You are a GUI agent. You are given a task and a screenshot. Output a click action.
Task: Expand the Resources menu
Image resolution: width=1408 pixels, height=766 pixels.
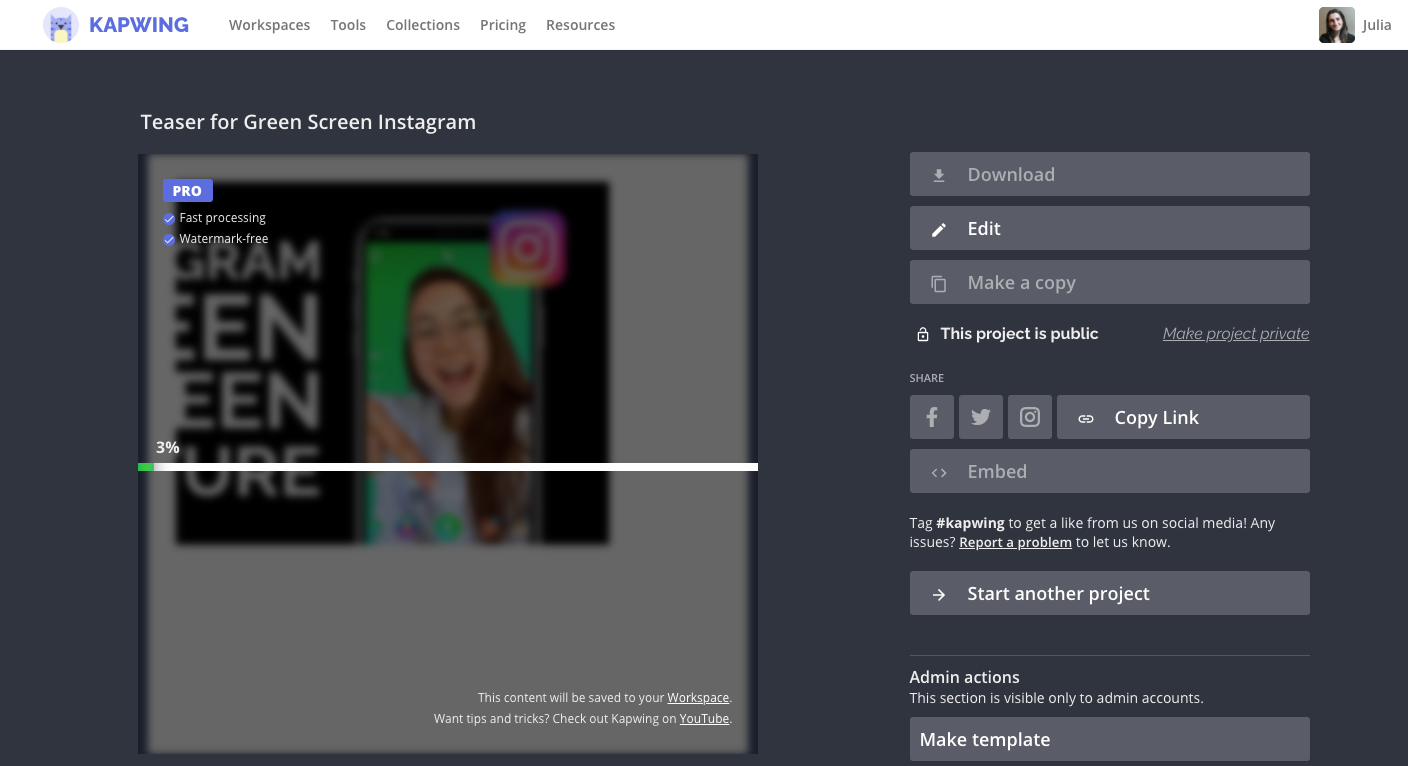click(x=580, y=25)
